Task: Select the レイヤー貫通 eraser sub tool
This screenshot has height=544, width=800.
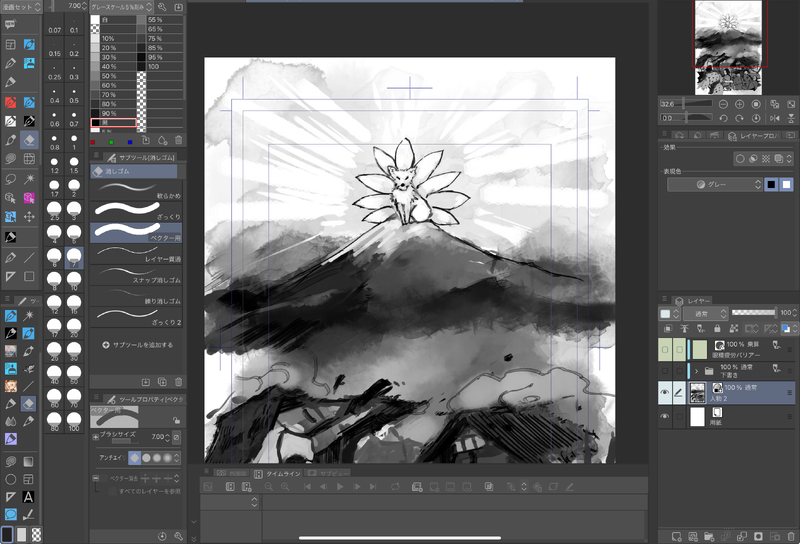Action: [136, 254]
